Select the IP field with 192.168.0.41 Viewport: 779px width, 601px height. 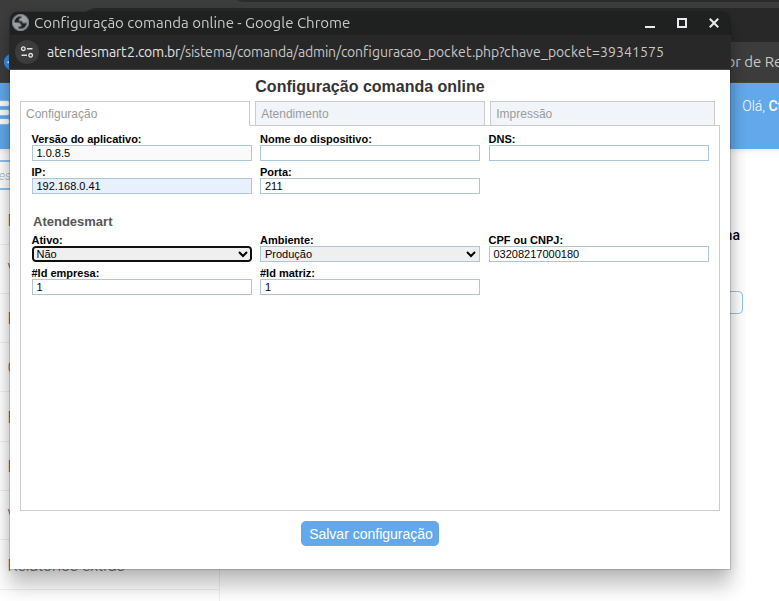click(142, 186)
